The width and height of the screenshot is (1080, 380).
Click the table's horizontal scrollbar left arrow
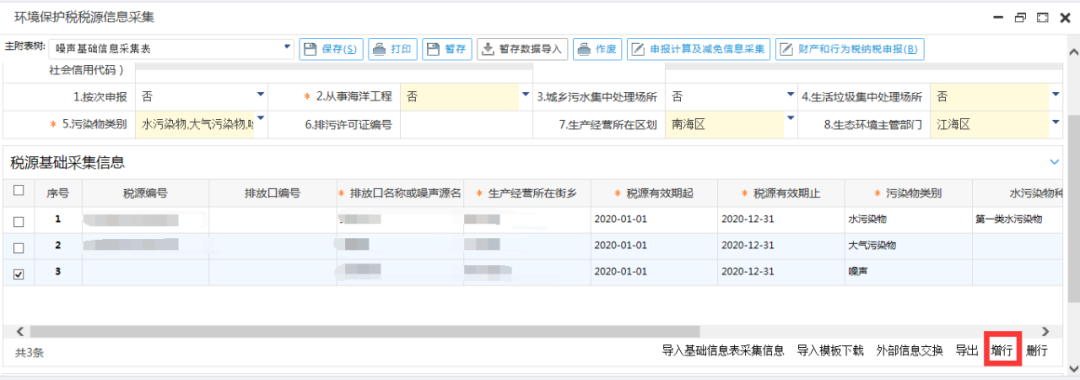click(x=19, y=331)
